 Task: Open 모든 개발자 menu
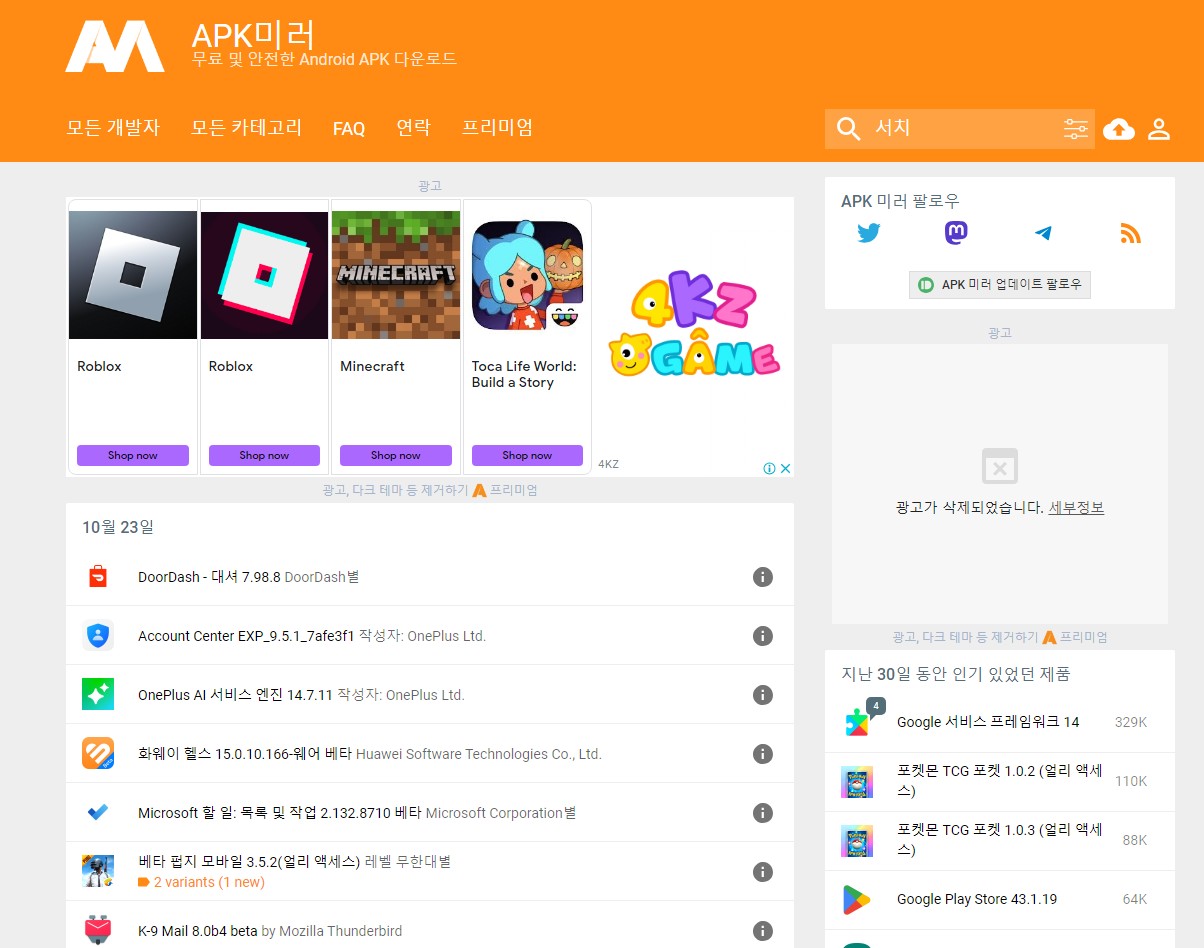113,128
